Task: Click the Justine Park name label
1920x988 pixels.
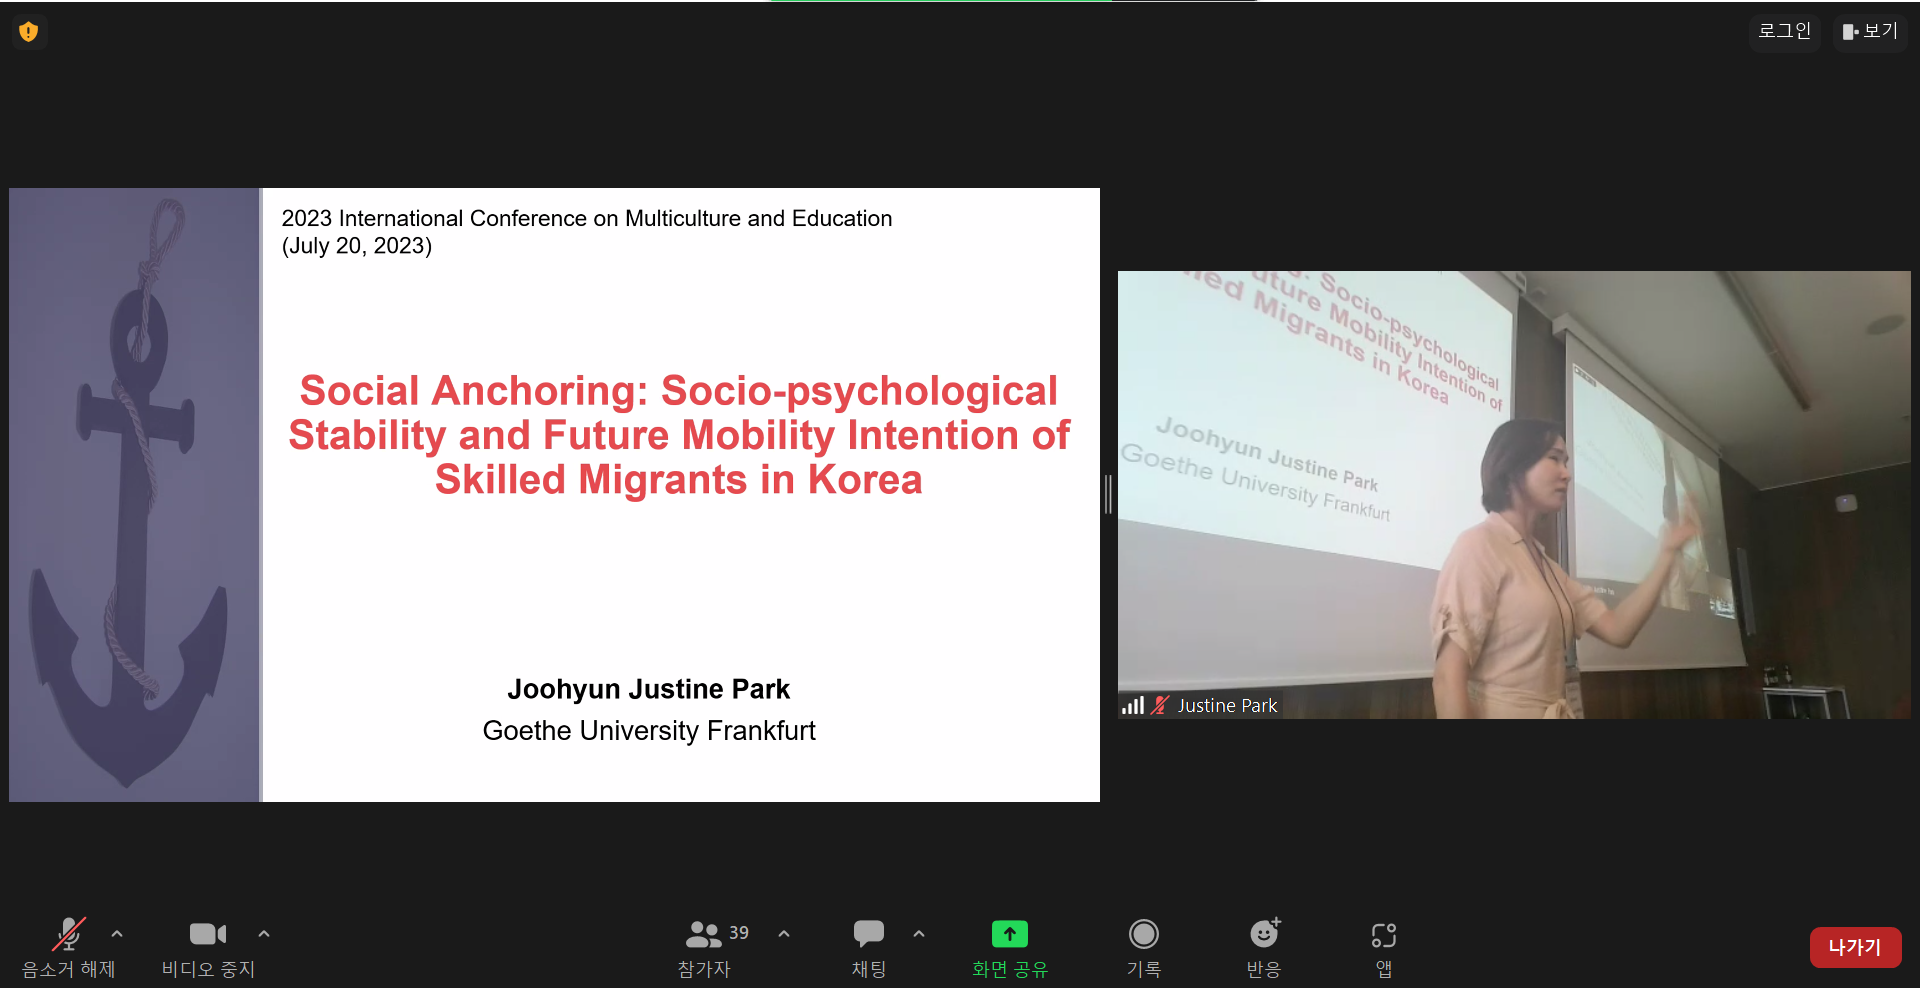Action: [x=1227, y=705]
